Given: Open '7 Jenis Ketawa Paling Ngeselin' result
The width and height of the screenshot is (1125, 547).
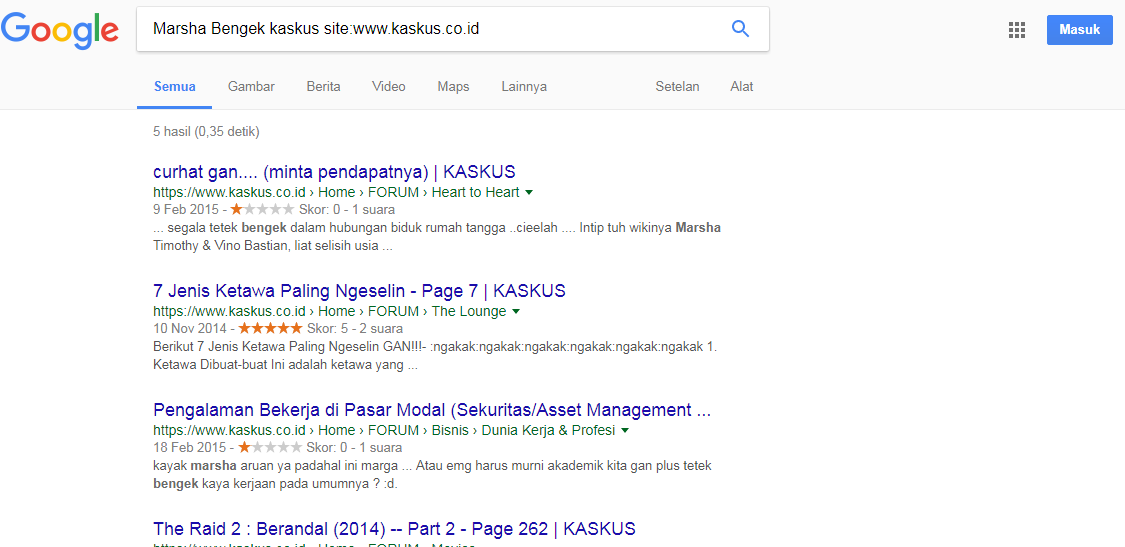Looking at the screenshot, I should click(x=359, y=291).
